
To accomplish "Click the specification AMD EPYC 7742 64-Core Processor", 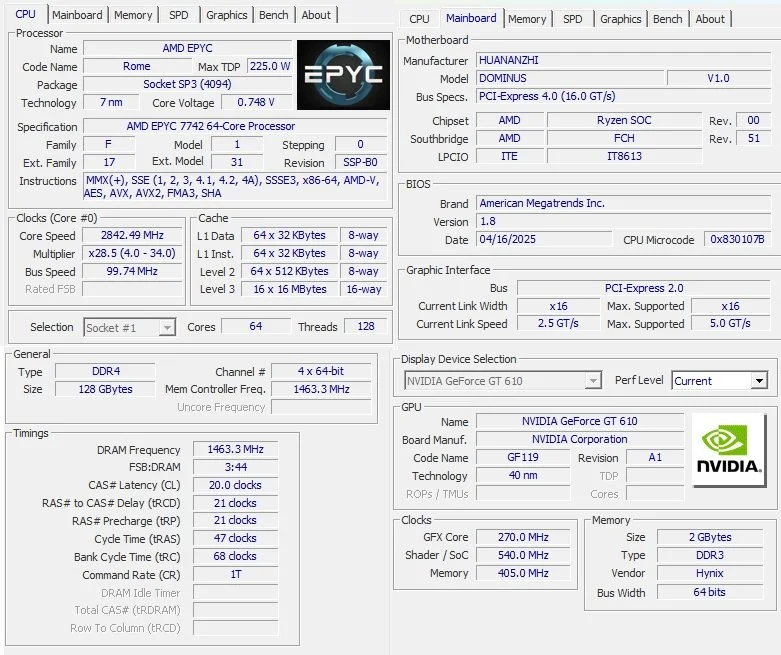I will 235,126.
